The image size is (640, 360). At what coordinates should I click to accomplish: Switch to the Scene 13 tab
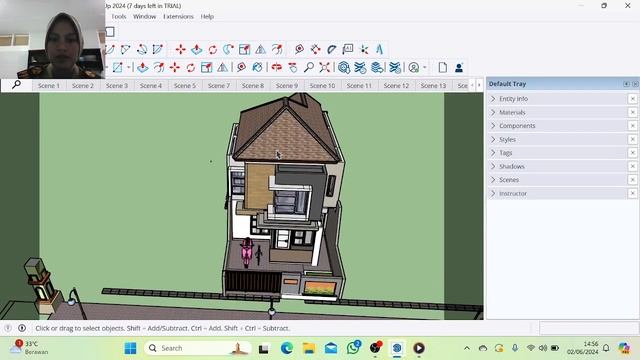tap(433, 85)
